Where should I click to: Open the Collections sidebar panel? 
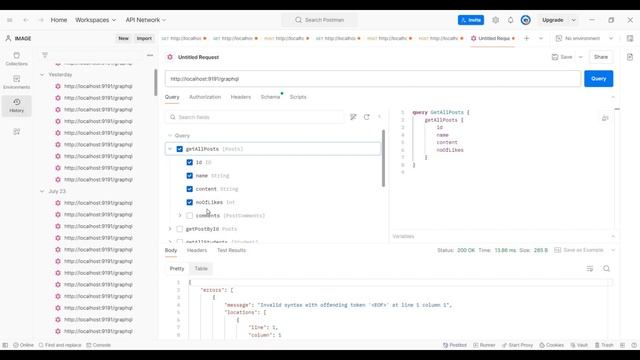(x=16, y=59)
